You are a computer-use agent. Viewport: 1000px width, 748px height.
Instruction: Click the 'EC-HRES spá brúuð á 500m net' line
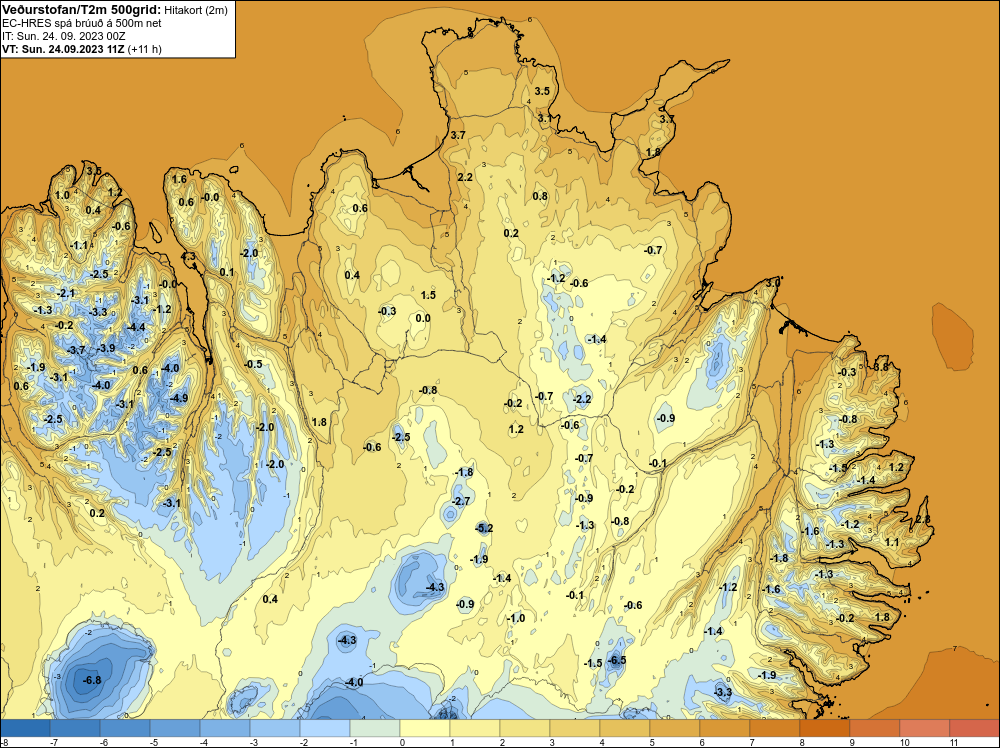(82, 23)
